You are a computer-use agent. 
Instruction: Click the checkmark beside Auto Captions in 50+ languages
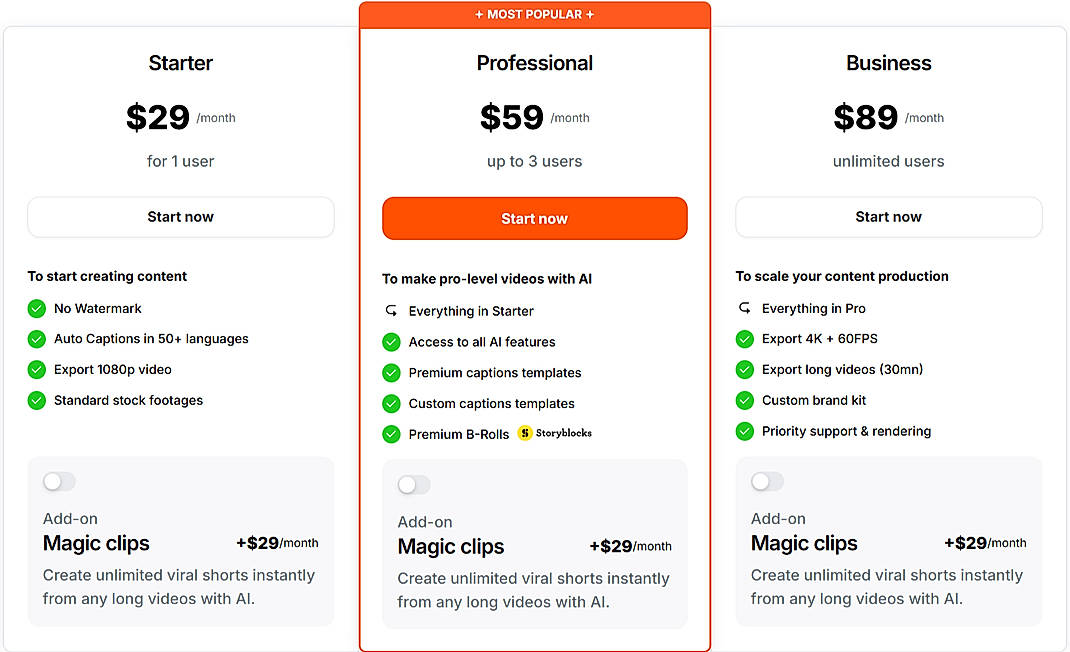click(x=36, y=339)
